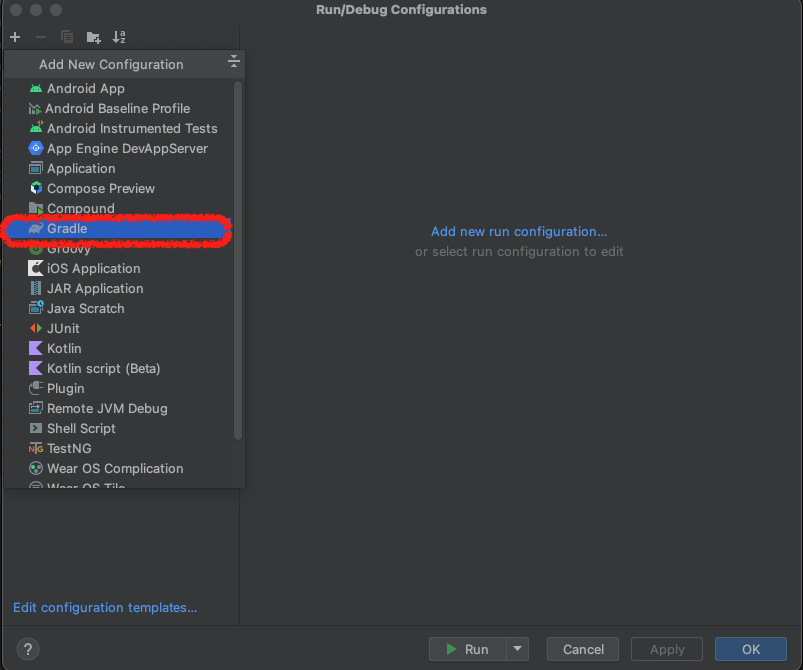Click the Cancel button

583,649
